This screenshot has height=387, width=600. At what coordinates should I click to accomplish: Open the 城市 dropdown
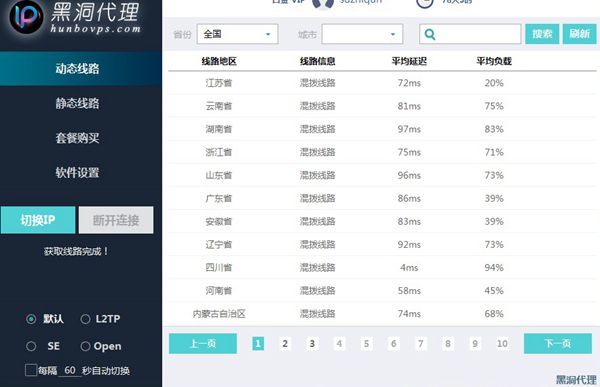click(x=362, y=34)
